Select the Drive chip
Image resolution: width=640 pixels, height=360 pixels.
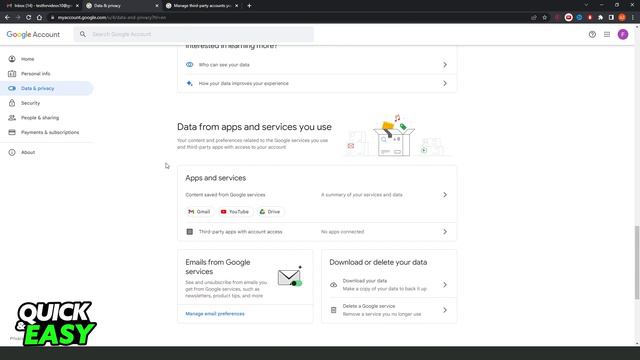click(270, 211)
